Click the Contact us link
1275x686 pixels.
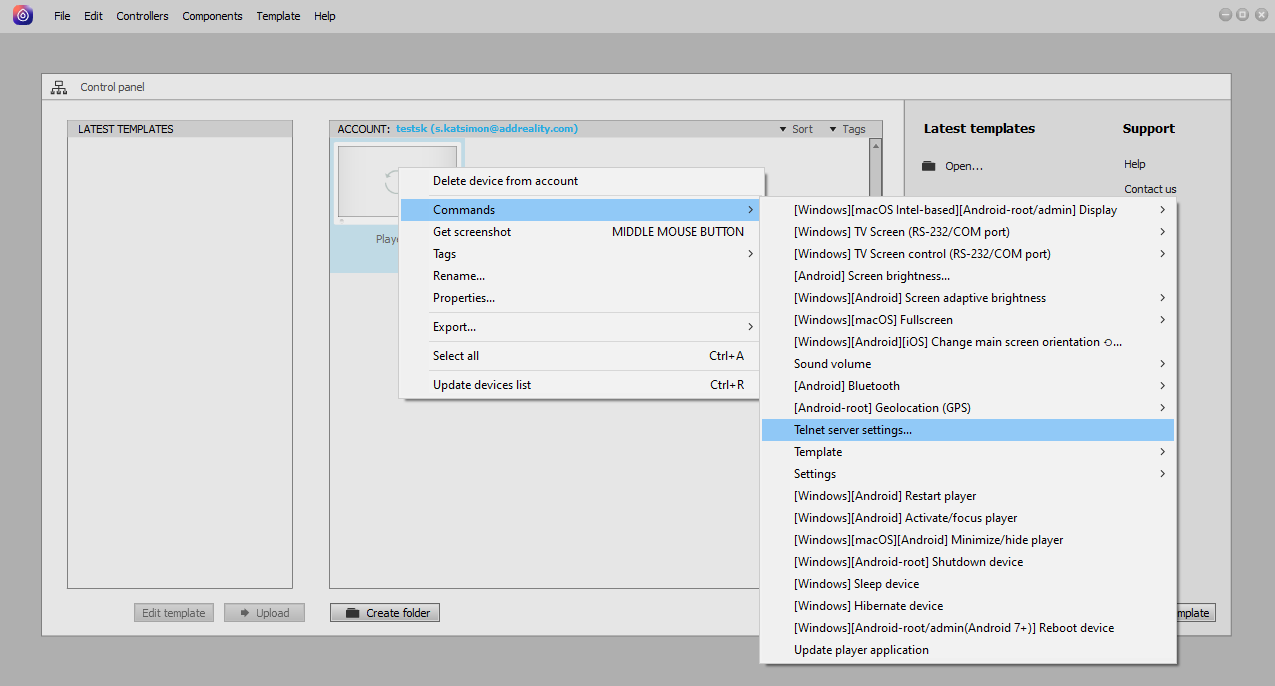click(1150, 189)
